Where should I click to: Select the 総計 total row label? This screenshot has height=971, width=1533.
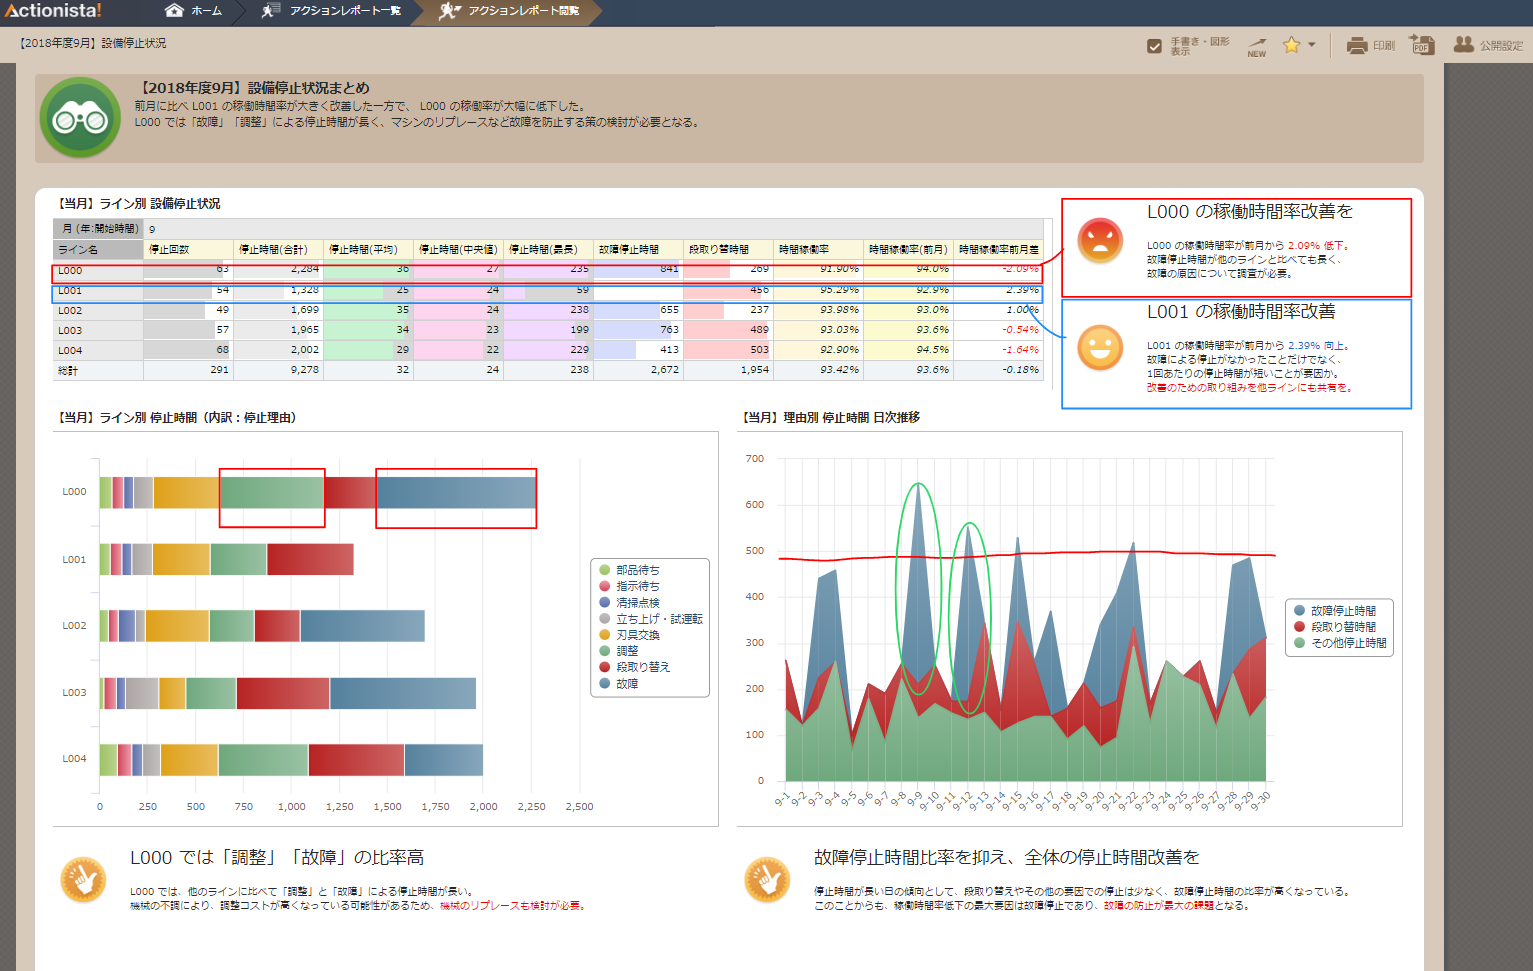coord(98,370)
